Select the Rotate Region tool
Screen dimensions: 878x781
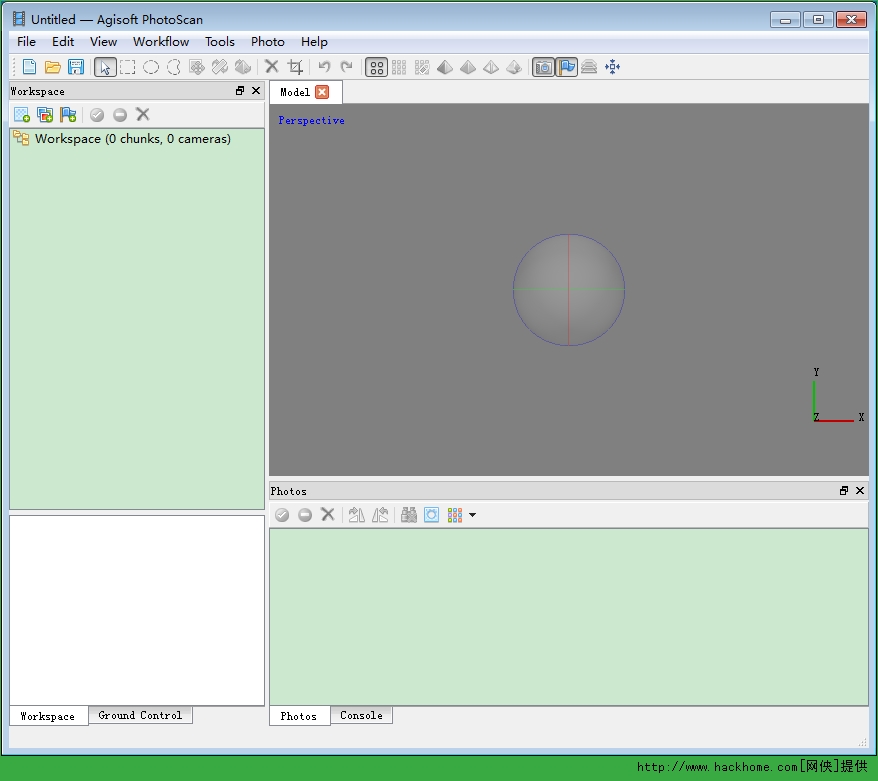(220, 67)
